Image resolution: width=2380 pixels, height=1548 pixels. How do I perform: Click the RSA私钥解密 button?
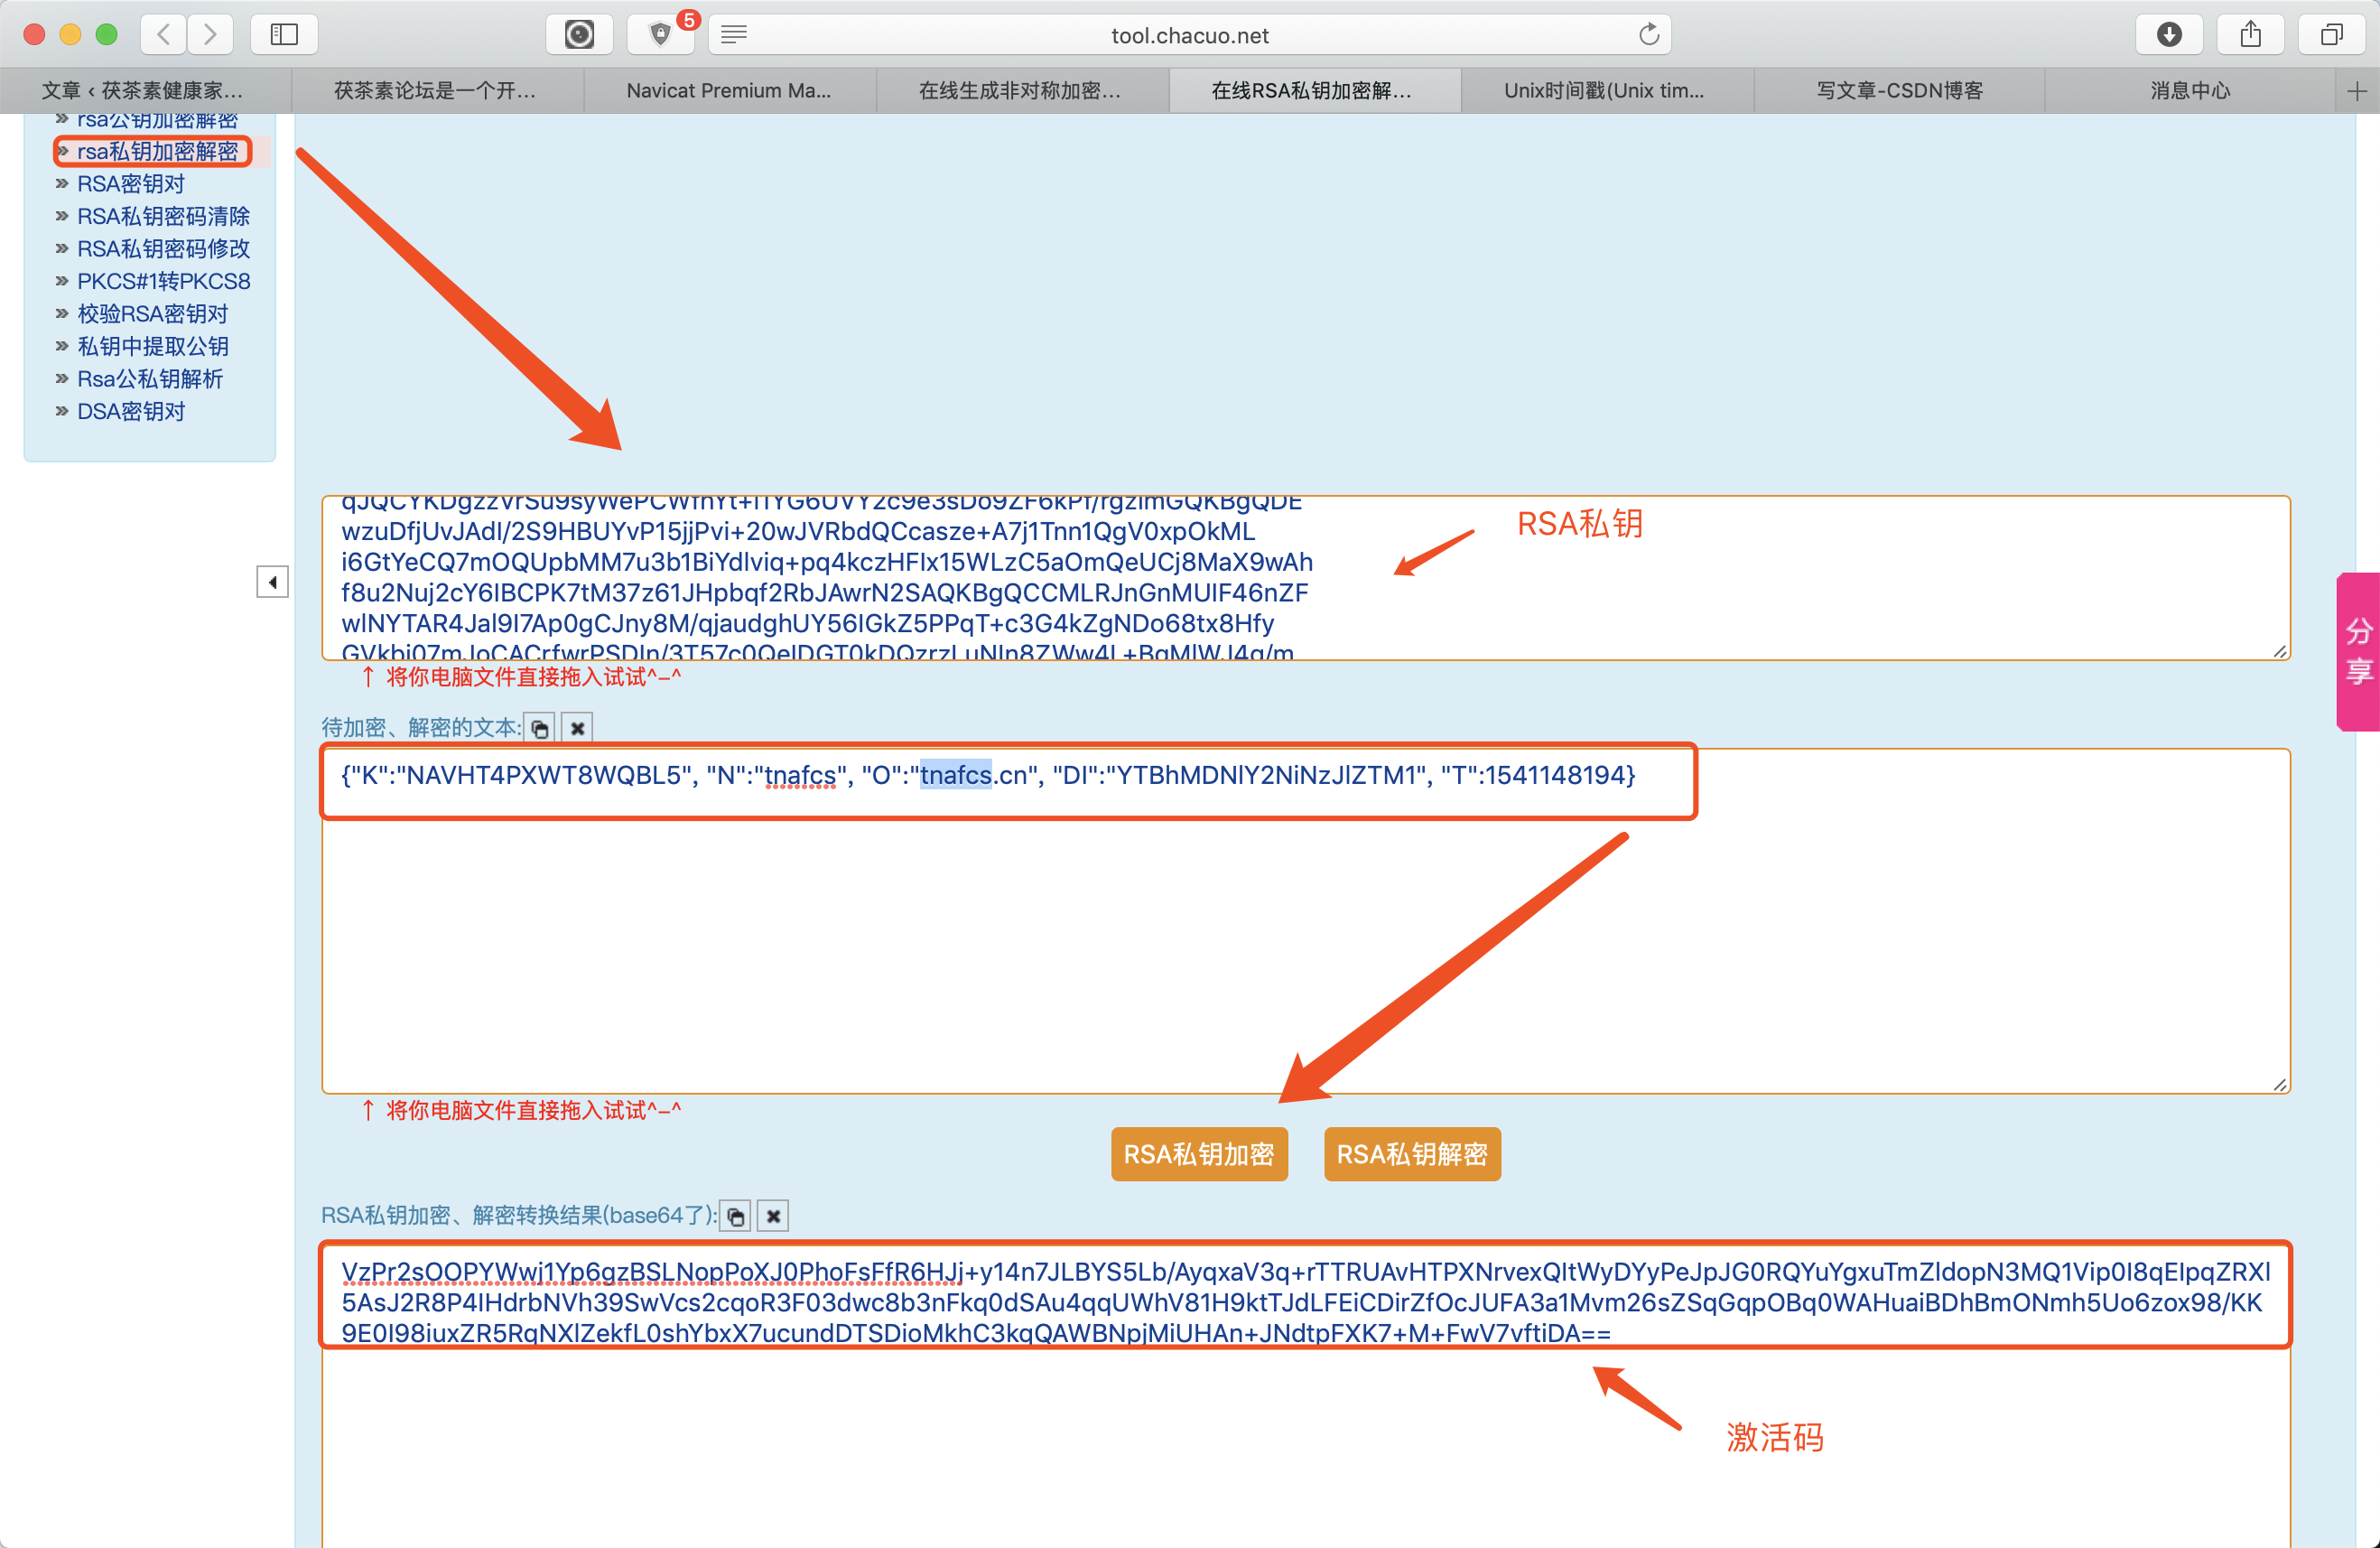[1412, 1155]
